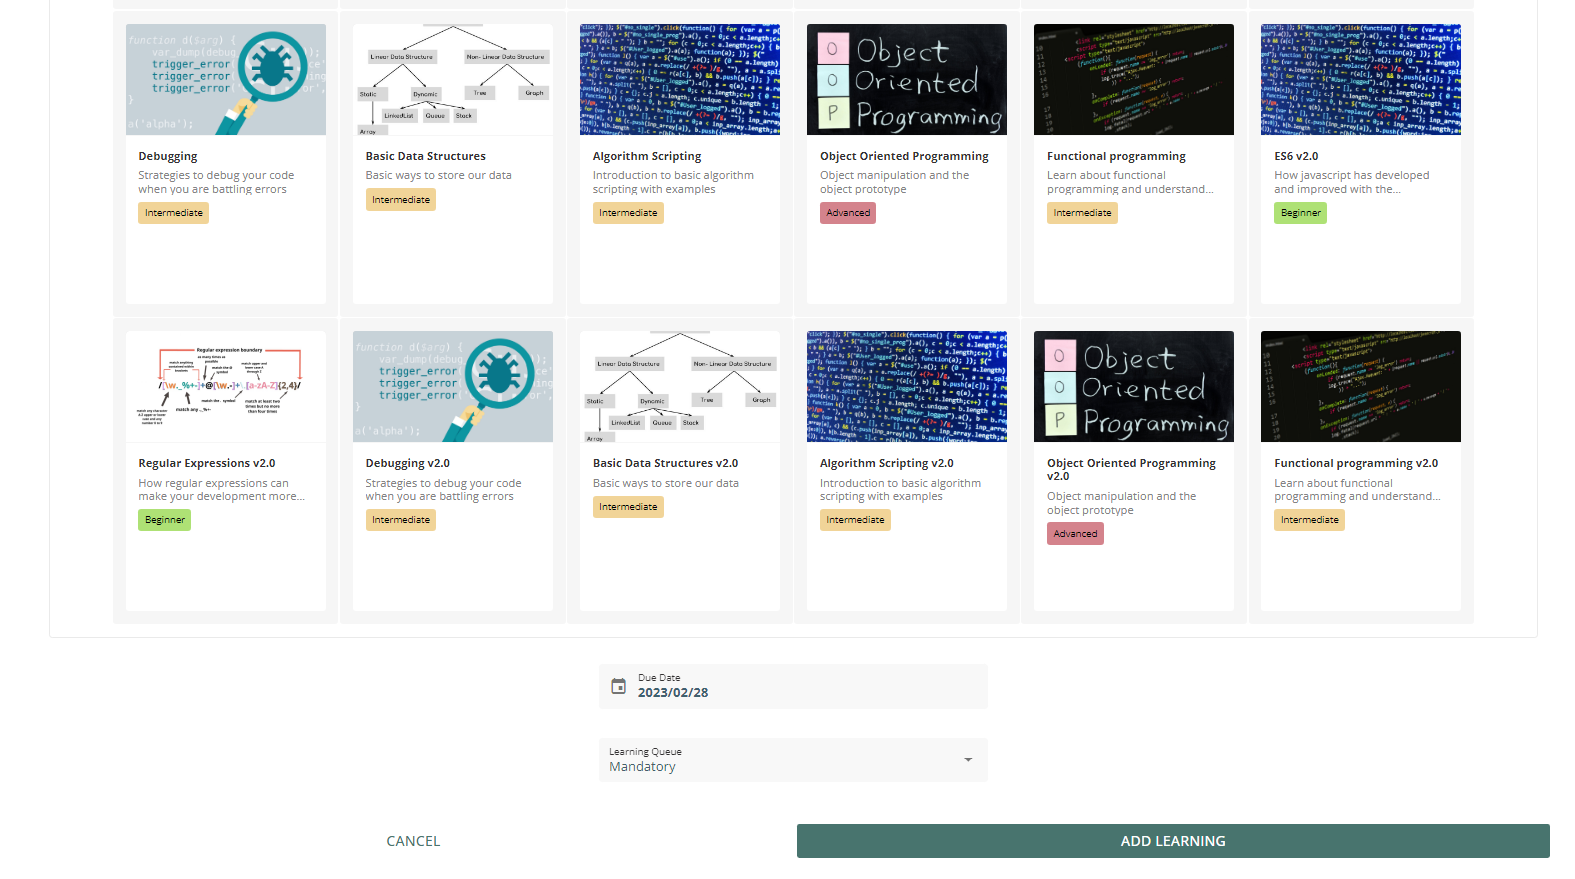Select the Basic Data Structures diagram thumbnail
This screenshot has height=879, width=1575.
click(x=453, y=80)
